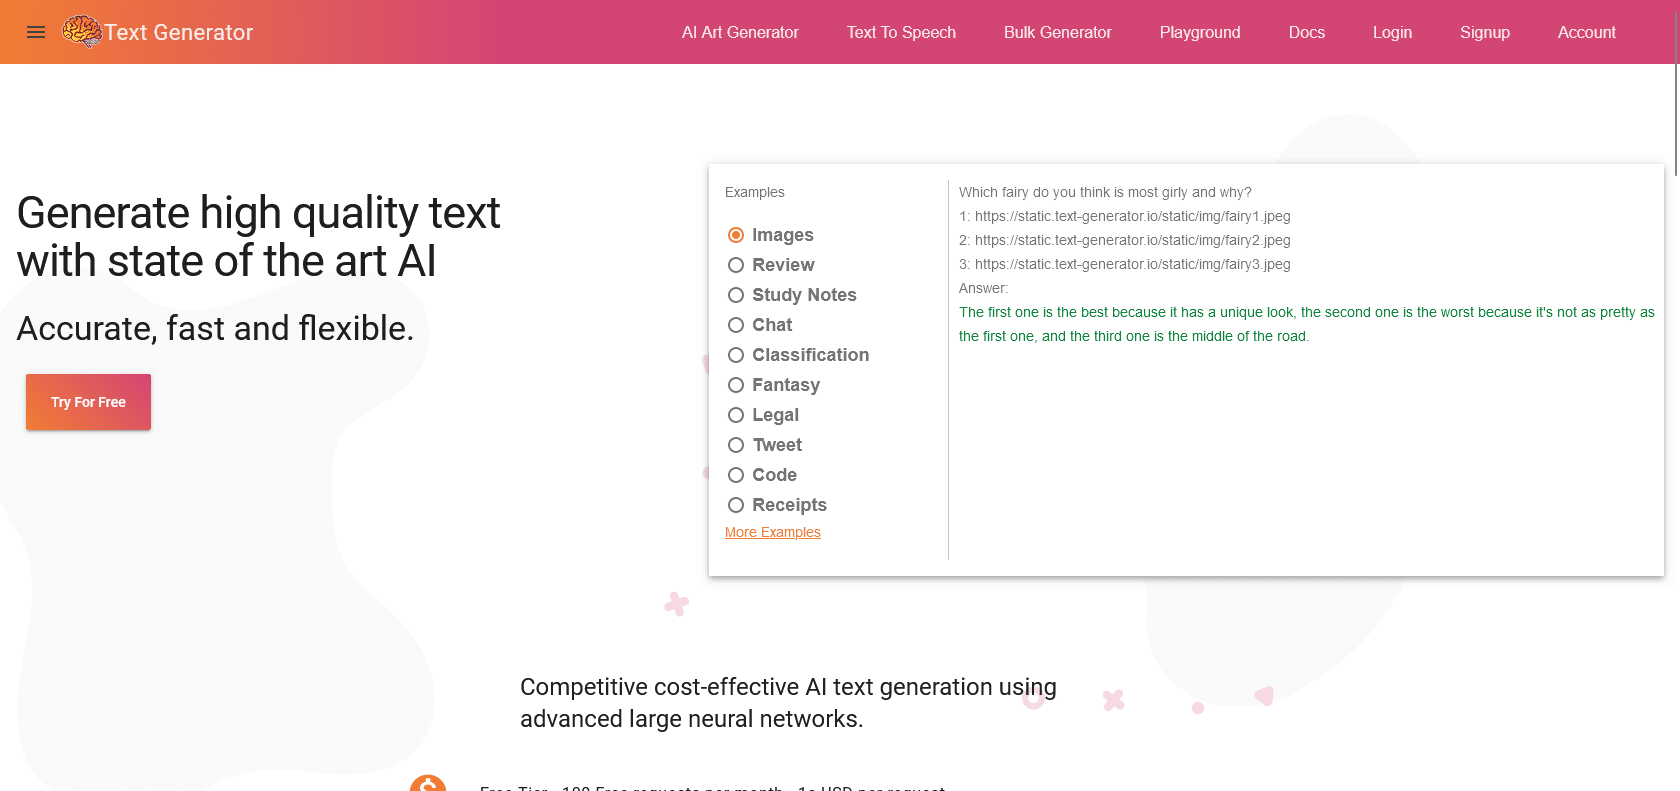The image size is (1680, 791).
Task: Open More Examples link
Action: tap(772, 531)
